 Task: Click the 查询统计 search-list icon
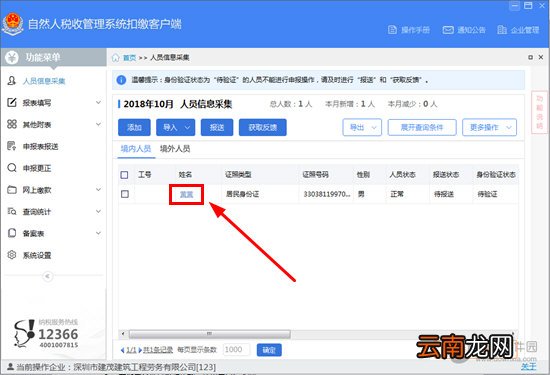coord(12,212)
